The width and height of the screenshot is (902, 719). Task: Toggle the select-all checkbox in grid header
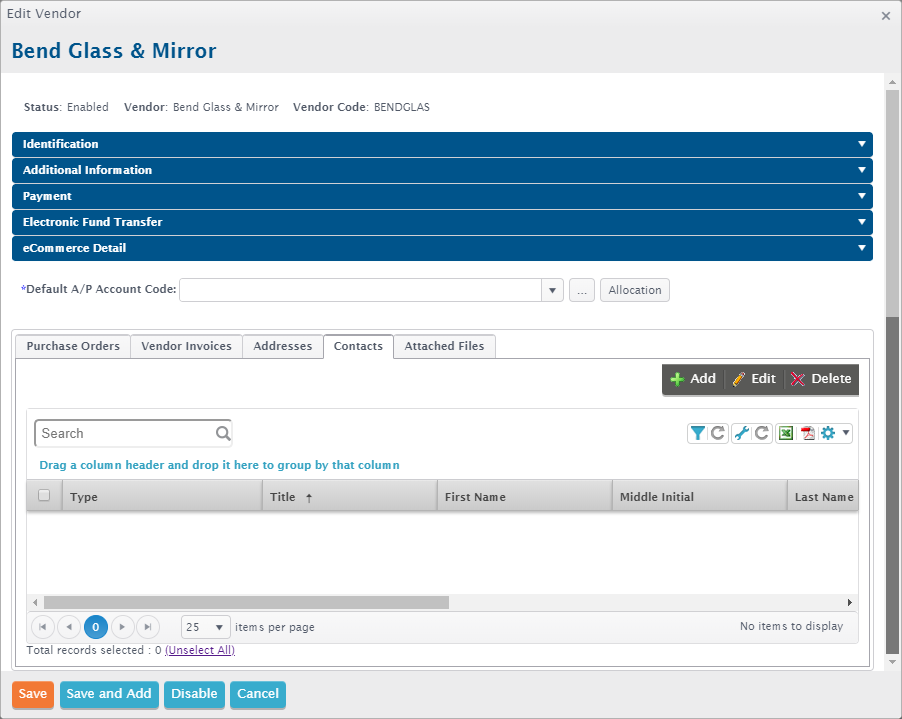tap(44, 495)
